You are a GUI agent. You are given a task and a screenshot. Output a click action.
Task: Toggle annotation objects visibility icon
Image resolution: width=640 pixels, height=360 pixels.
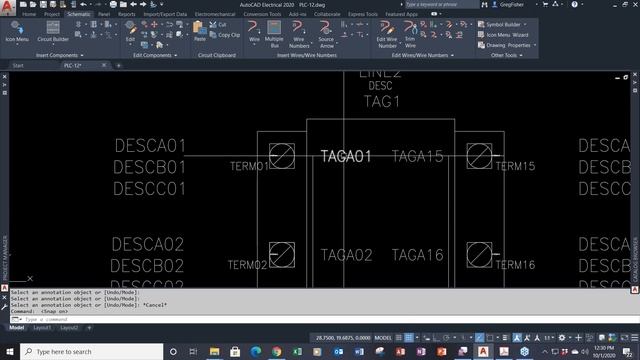point(517,338)
